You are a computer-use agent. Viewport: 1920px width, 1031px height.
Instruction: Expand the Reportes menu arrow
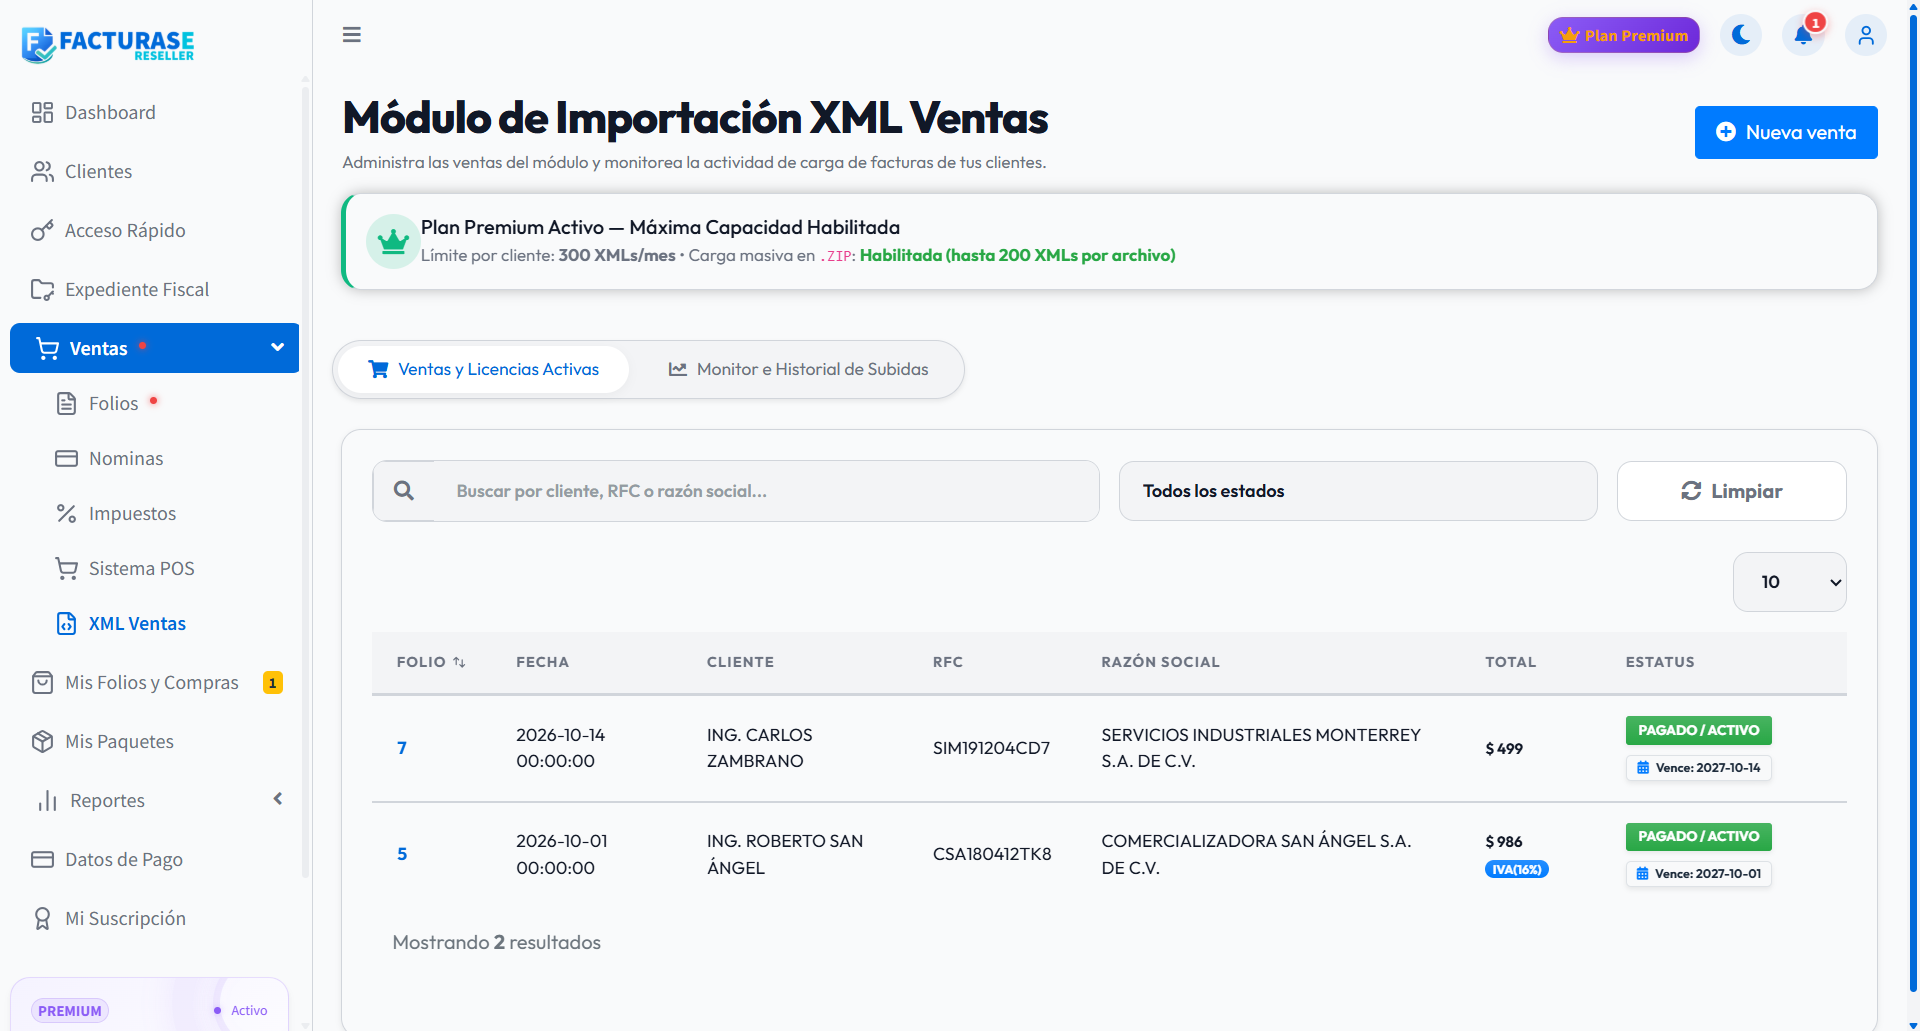pyautogui.click(x=278, y=799)
